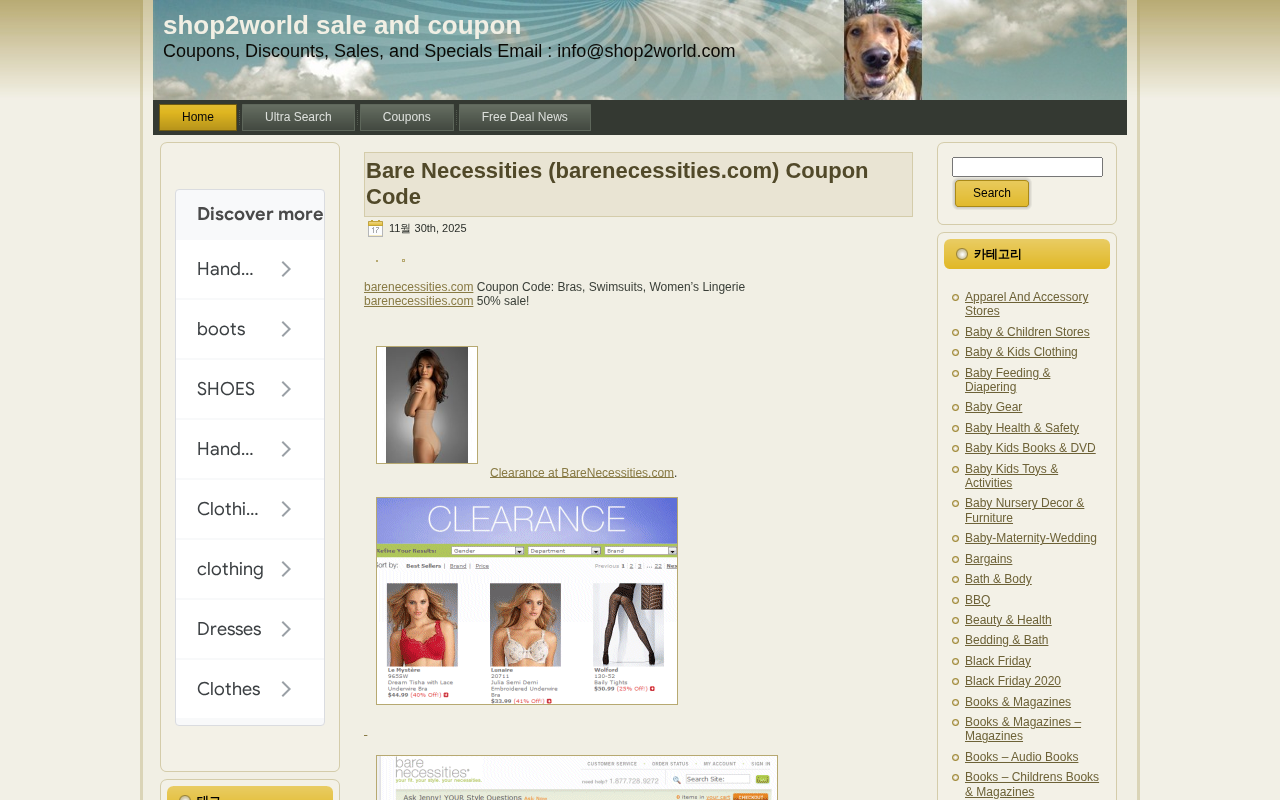Open the Coupons menu item
Viewport: 1280px width, 800px height.
tap(407, 117)
